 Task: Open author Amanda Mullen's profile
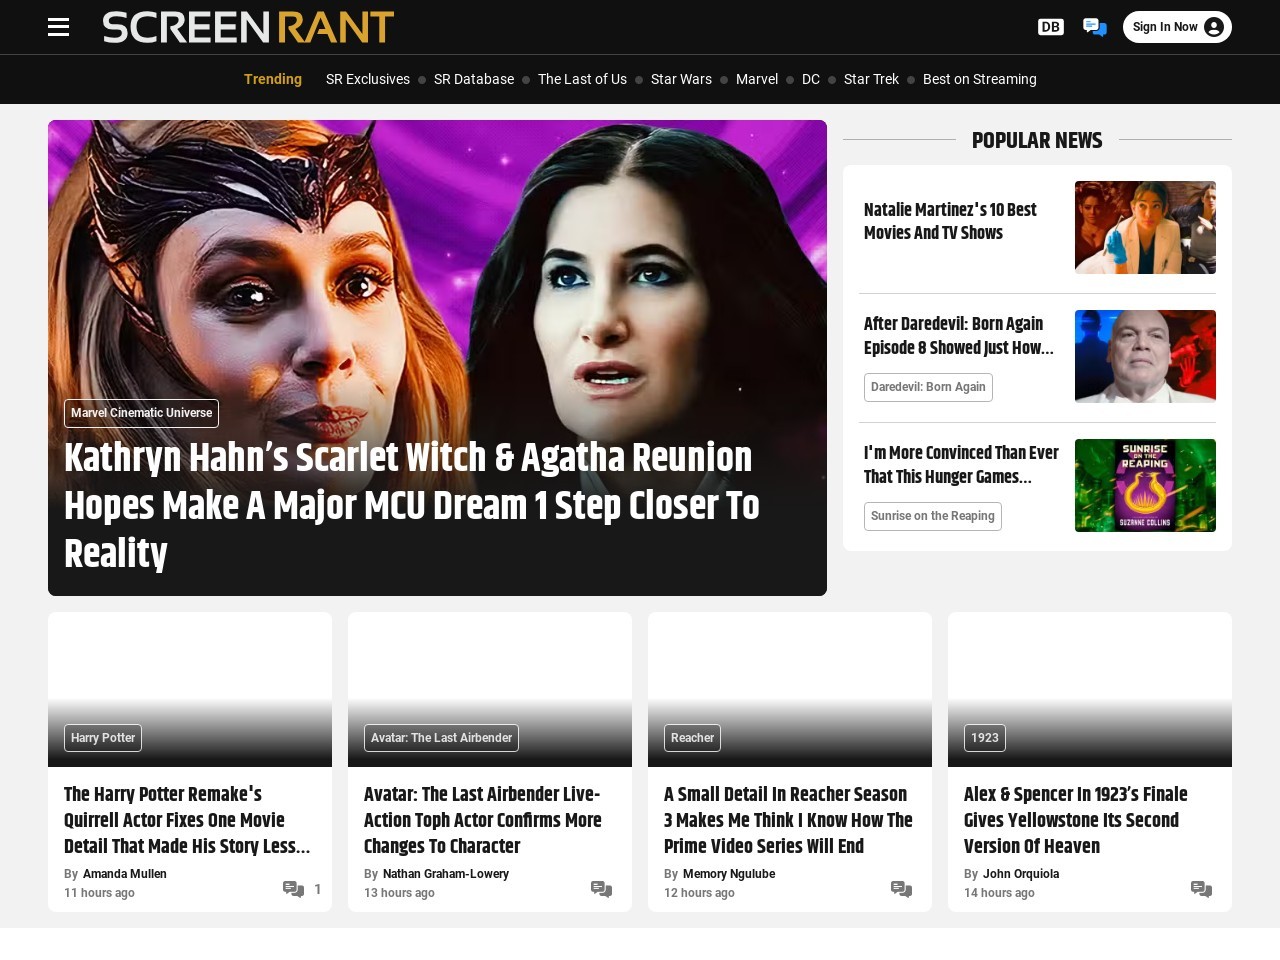tap(125, 874)
